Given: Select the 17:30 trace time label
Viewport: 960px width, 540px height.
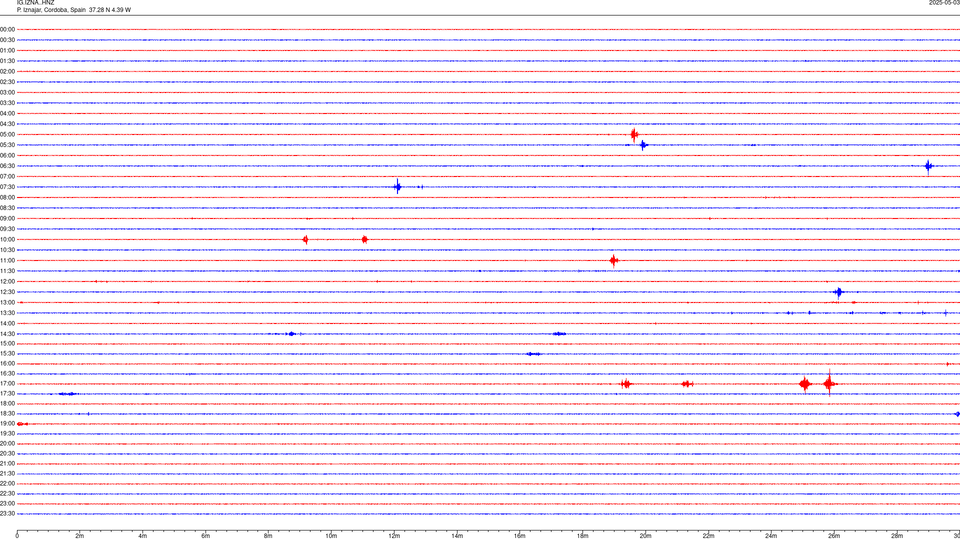Looking at the screenshot, I should click(7, 394).
